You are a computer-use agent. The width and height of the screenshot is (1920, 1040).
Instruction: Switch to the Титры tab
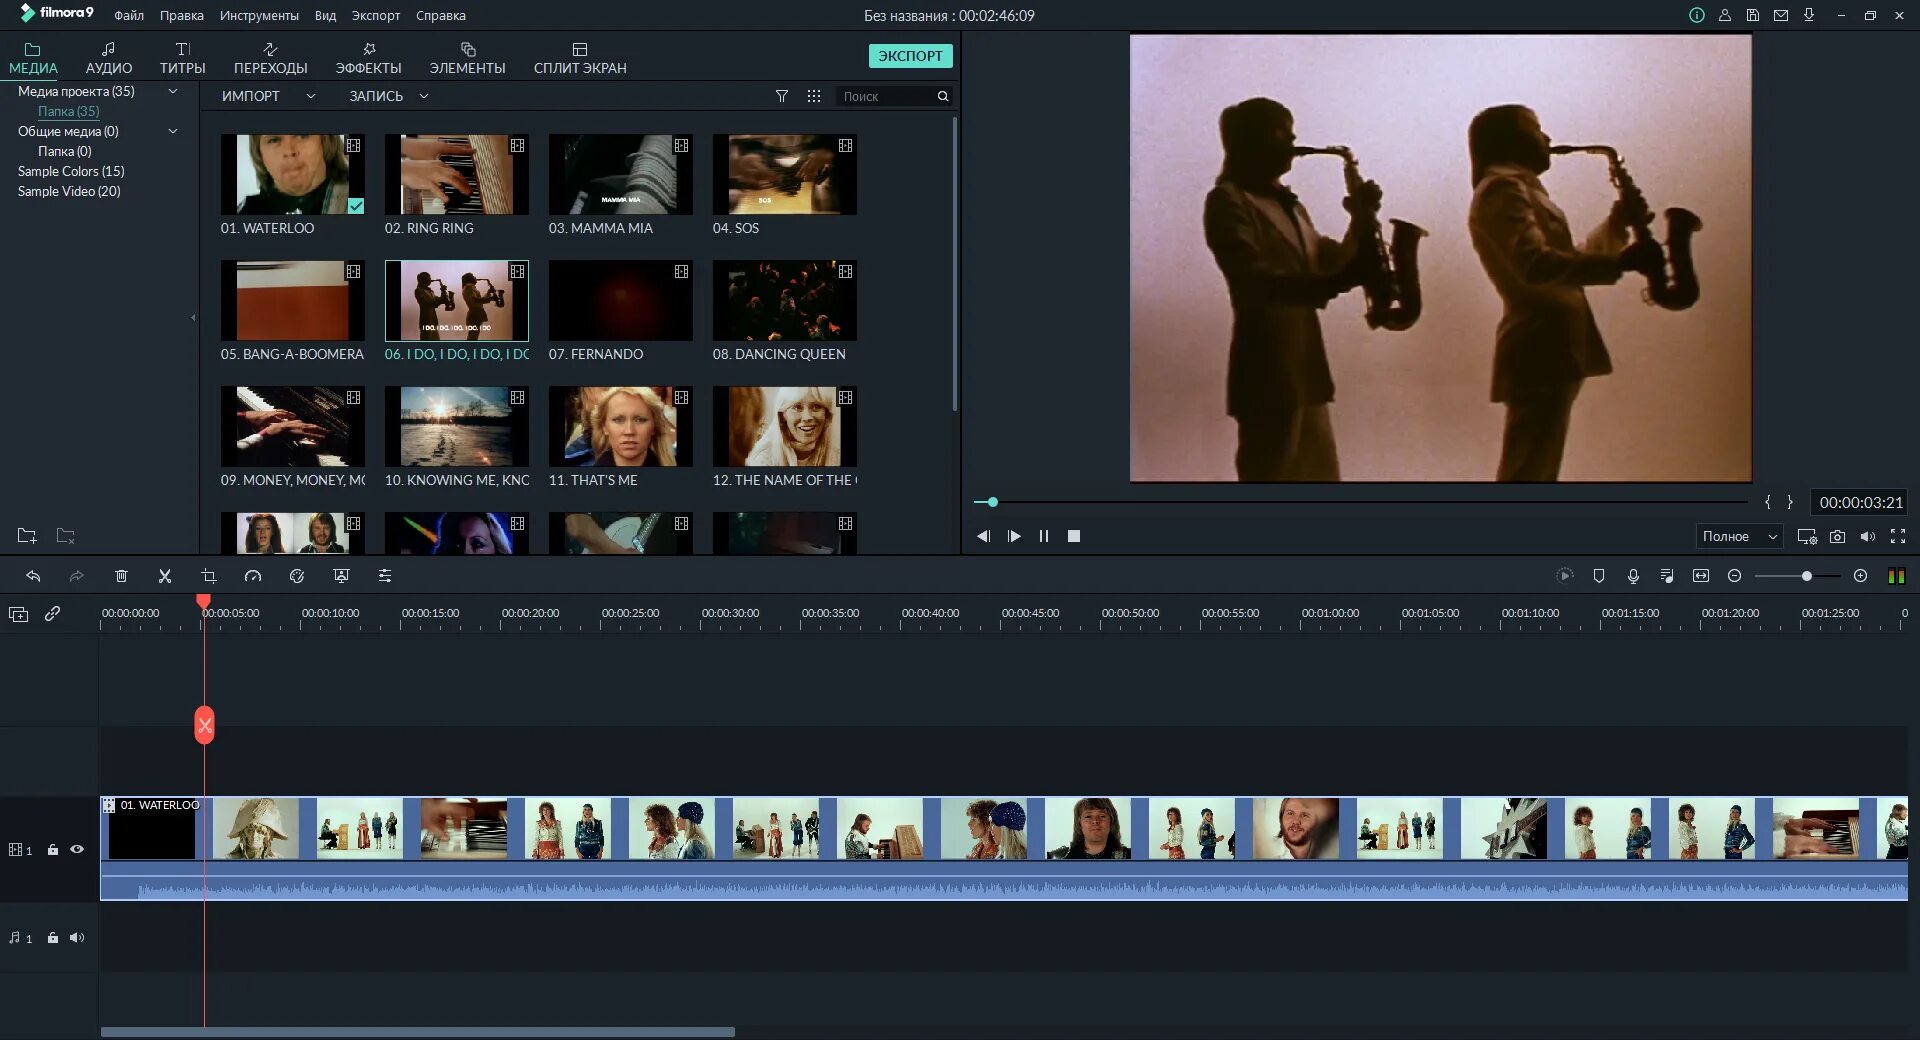183,58
